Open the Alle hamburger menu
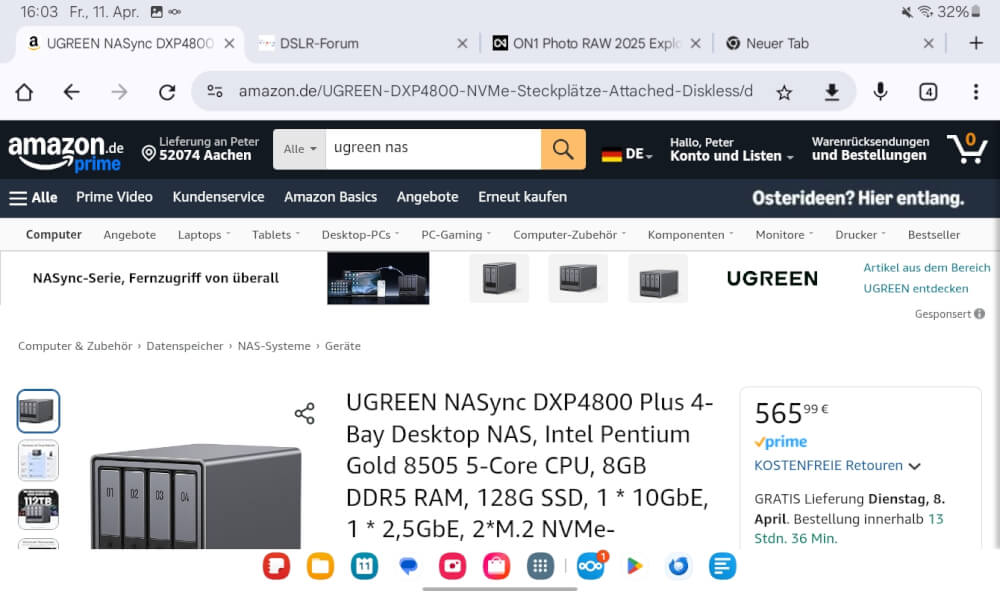Image resolution: width=1000 pixels, height=597 pixels. tap(33, 198)
